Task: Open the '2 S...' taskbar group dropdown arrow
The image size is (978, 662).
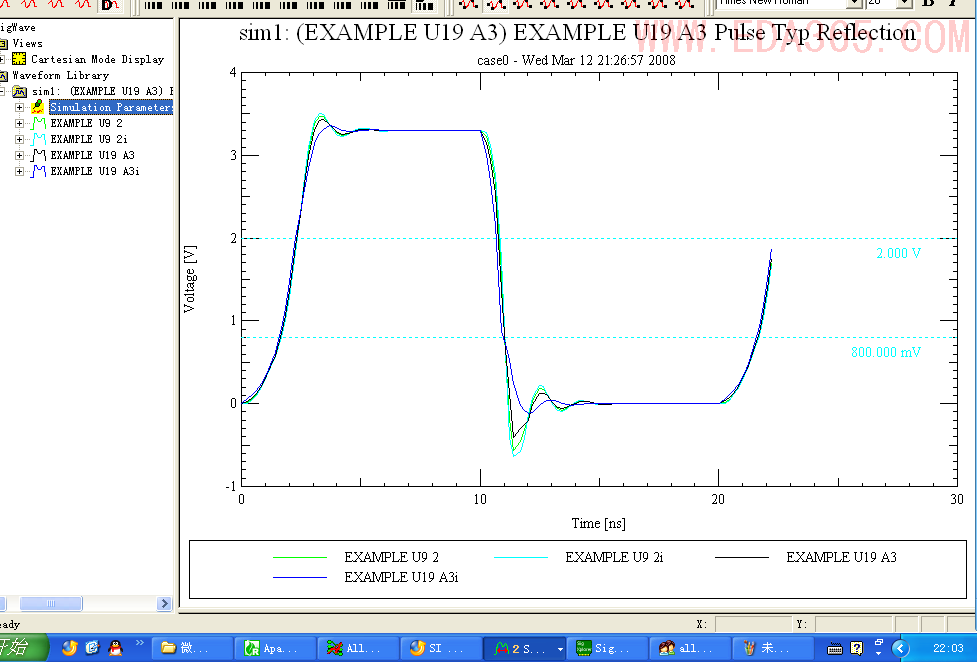Action: click(560, 649)
